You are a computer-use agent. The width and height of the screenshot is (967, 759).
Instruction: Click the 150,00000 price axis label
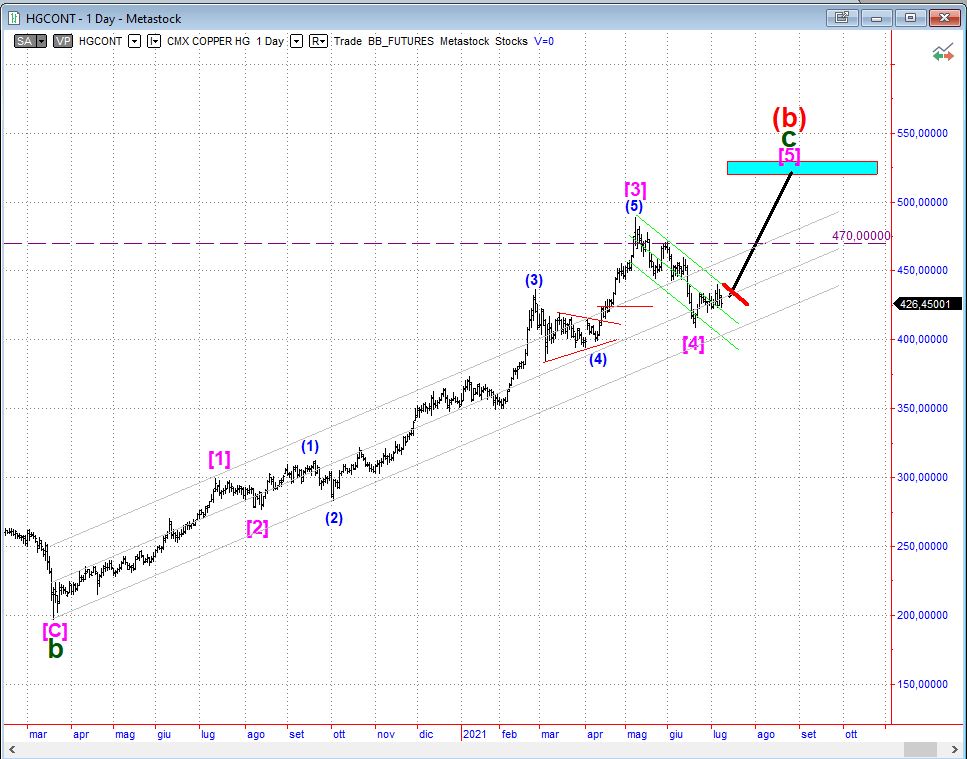[x=921, y=684]
